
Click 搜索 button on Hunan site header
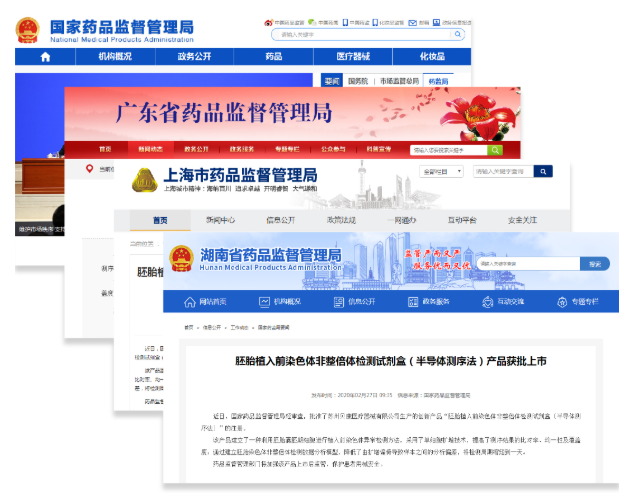pyautogui.click(x=595, y=264)
